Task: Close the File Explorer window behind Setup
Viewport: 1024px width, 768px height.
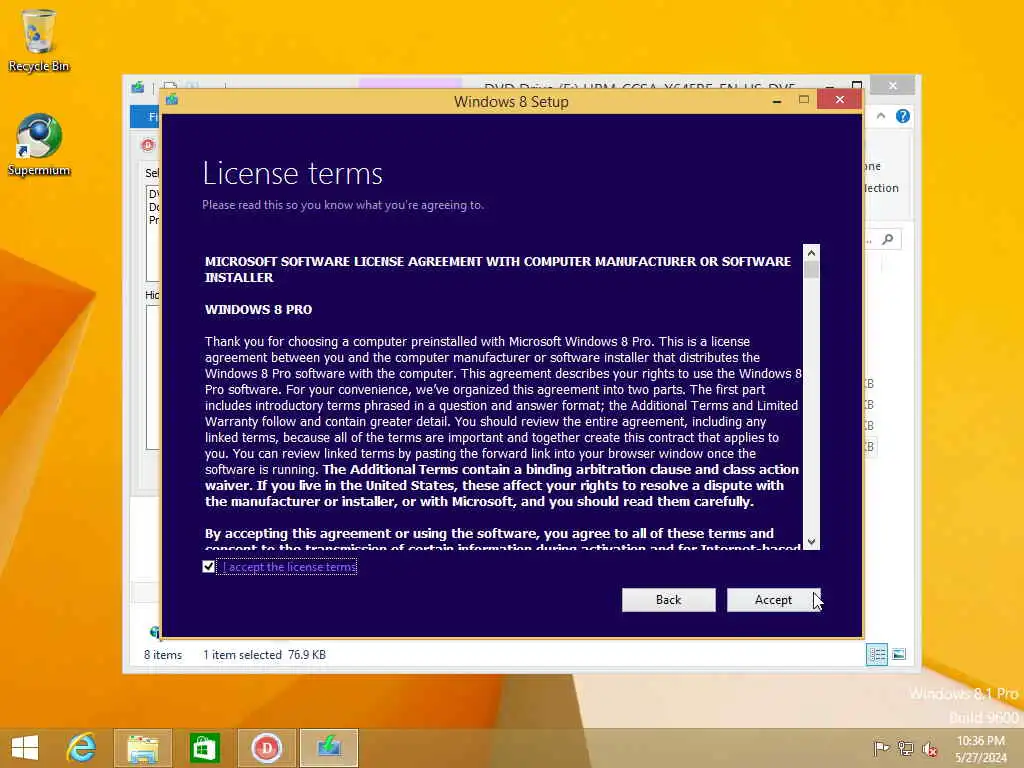Action: click(893, 86)
